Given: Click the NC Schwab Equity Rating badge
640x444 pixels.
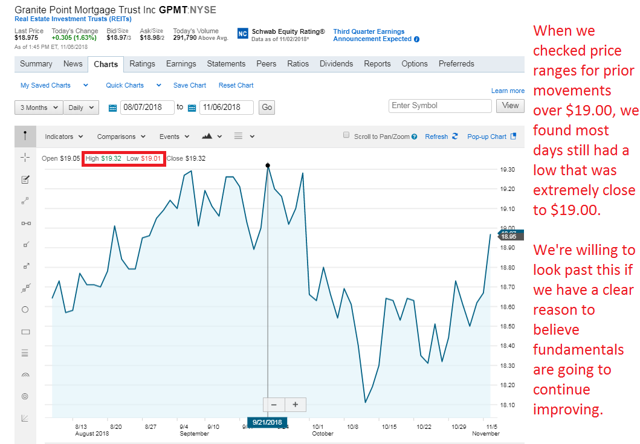Looking at the screenshot, I should 242,33.
